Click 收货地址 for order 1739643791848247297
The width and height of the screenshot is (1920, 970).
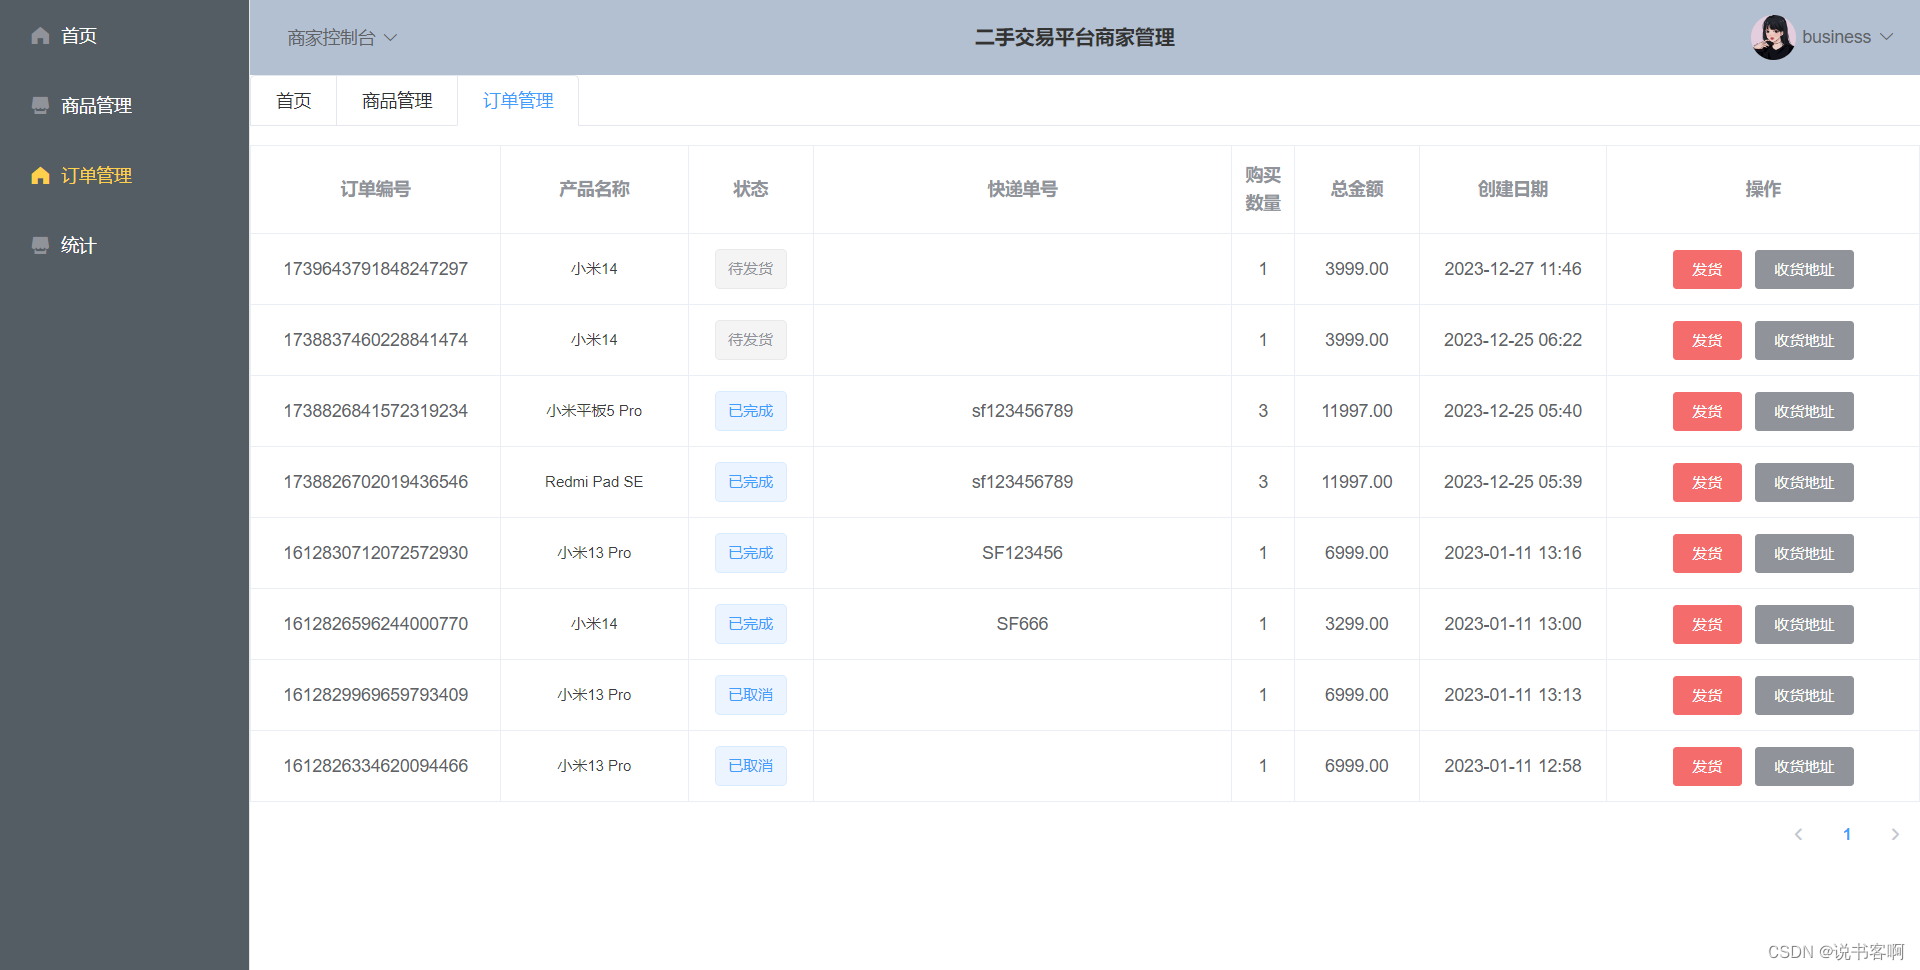pyautogui.click(x=1804, y=269)
